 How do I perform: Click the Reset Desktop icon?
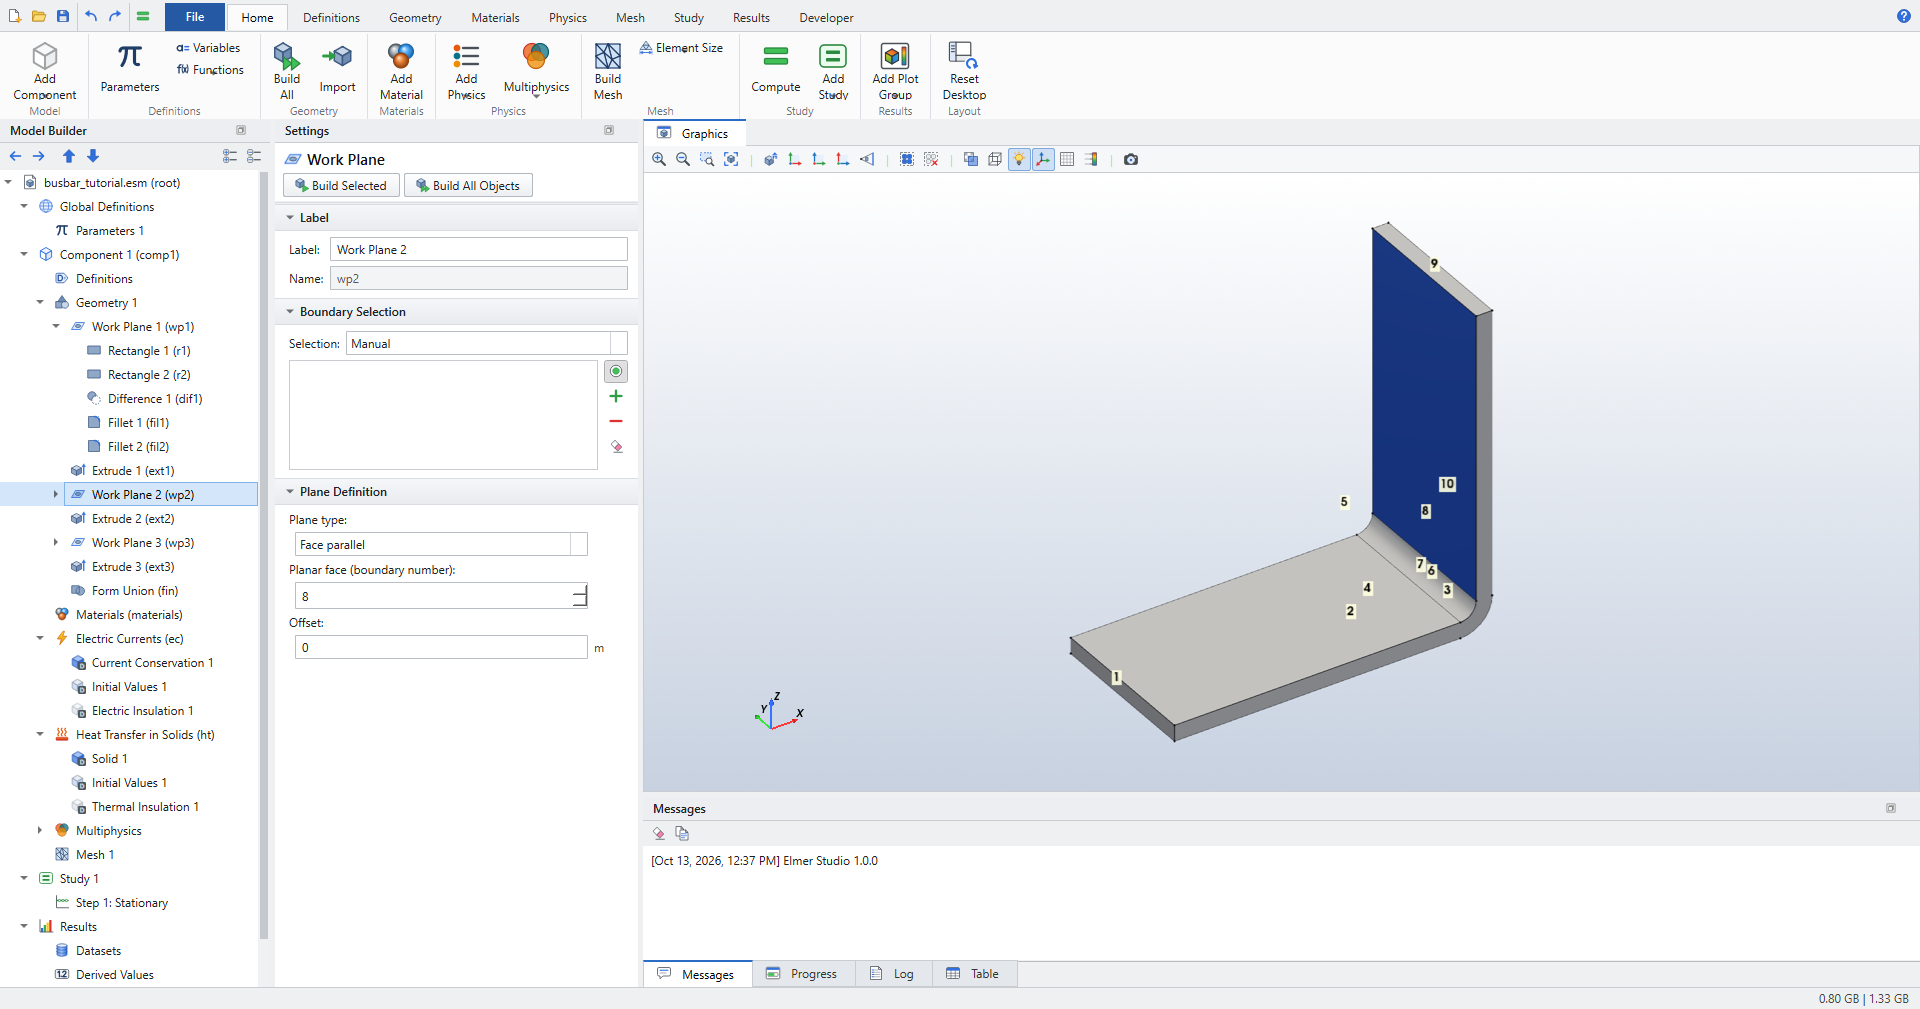[964, 71]
